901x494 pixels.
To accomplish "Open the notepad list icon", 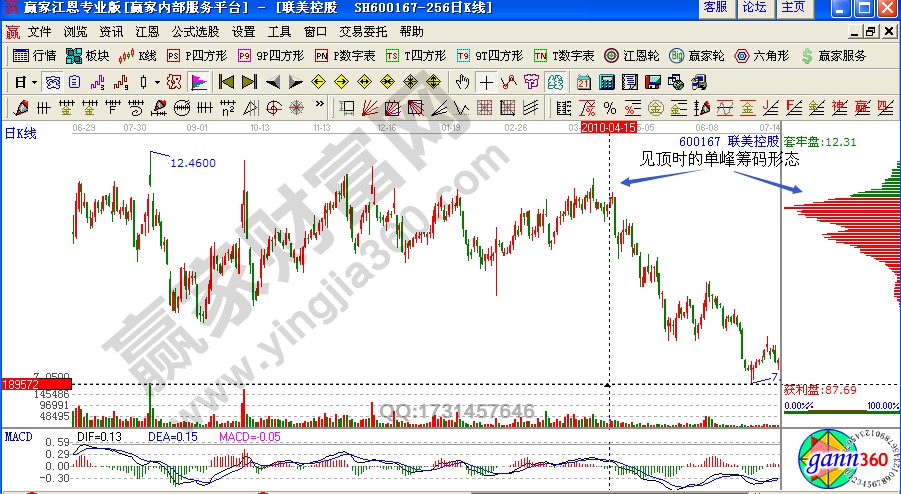I will tap(630, 83).
